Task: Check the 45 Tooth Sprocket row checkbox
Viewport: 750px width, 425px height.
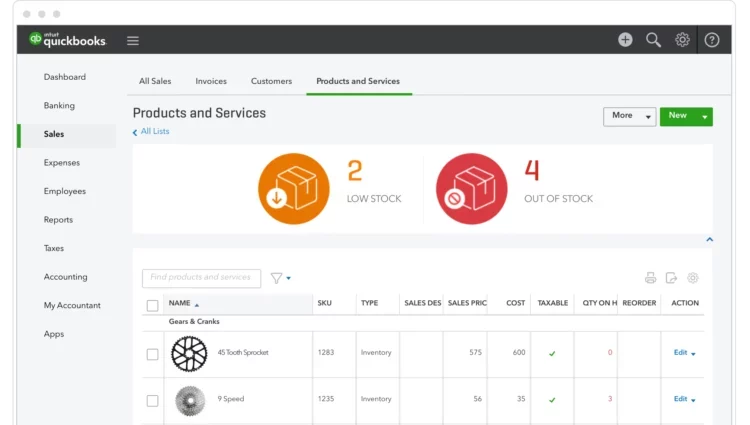Action: click(x=153, y=354)
